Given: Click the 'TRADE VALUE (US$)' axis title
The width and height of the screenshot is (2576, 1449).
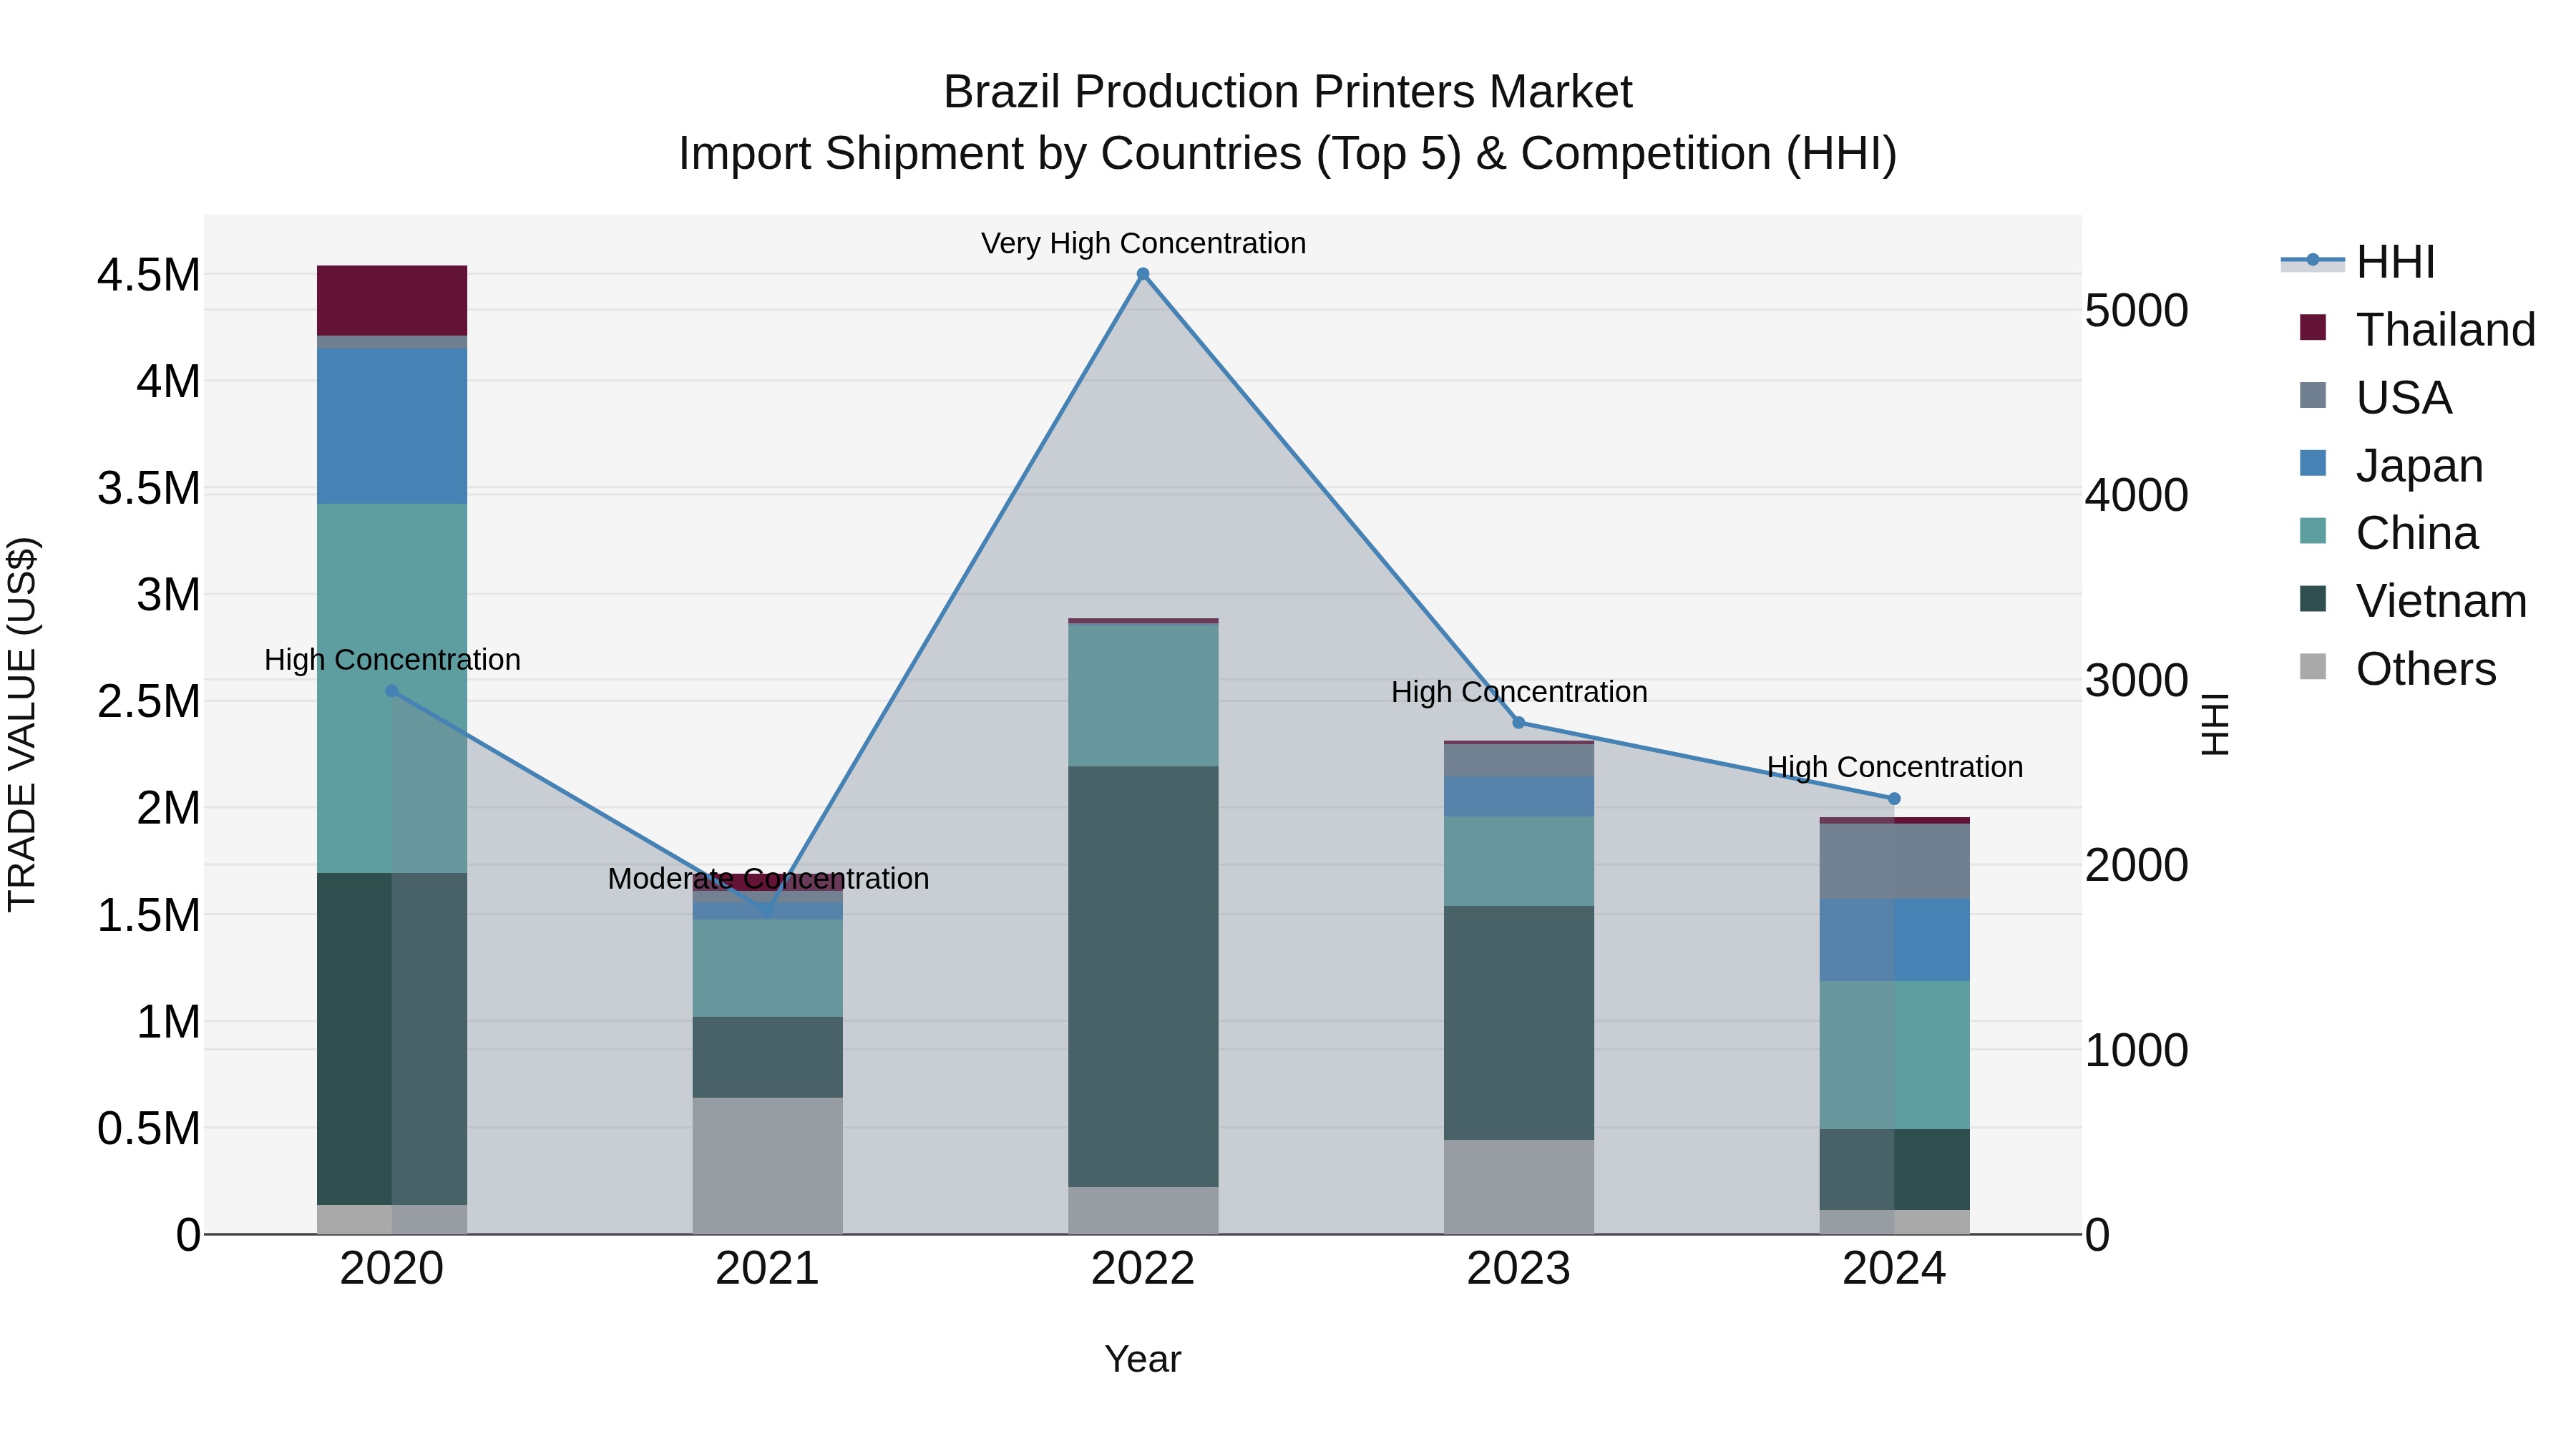Looking at the screenshot, I should 22,724.
